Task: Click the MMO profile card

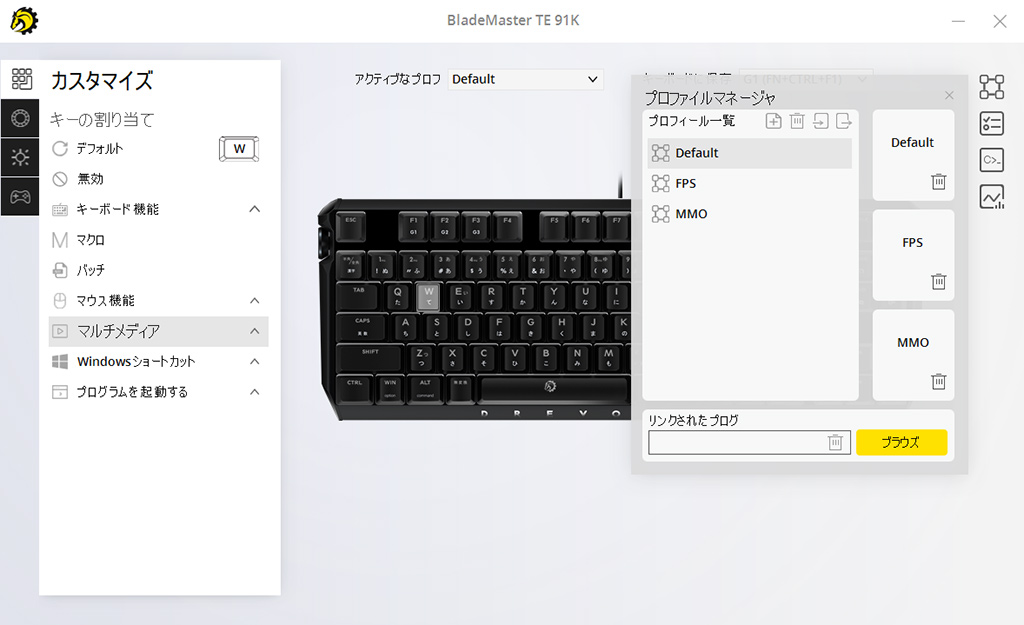Action: click(913, 355)
